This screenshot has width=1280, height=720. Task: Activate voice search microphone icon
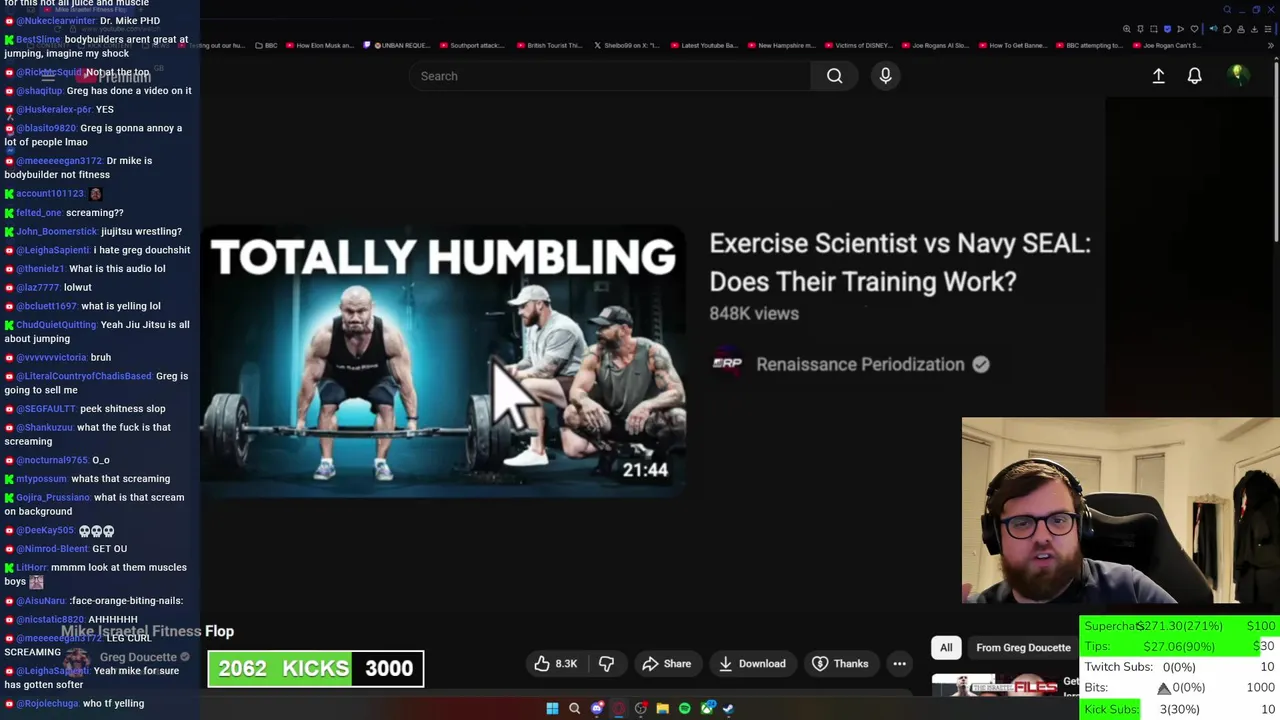[885, 76]
